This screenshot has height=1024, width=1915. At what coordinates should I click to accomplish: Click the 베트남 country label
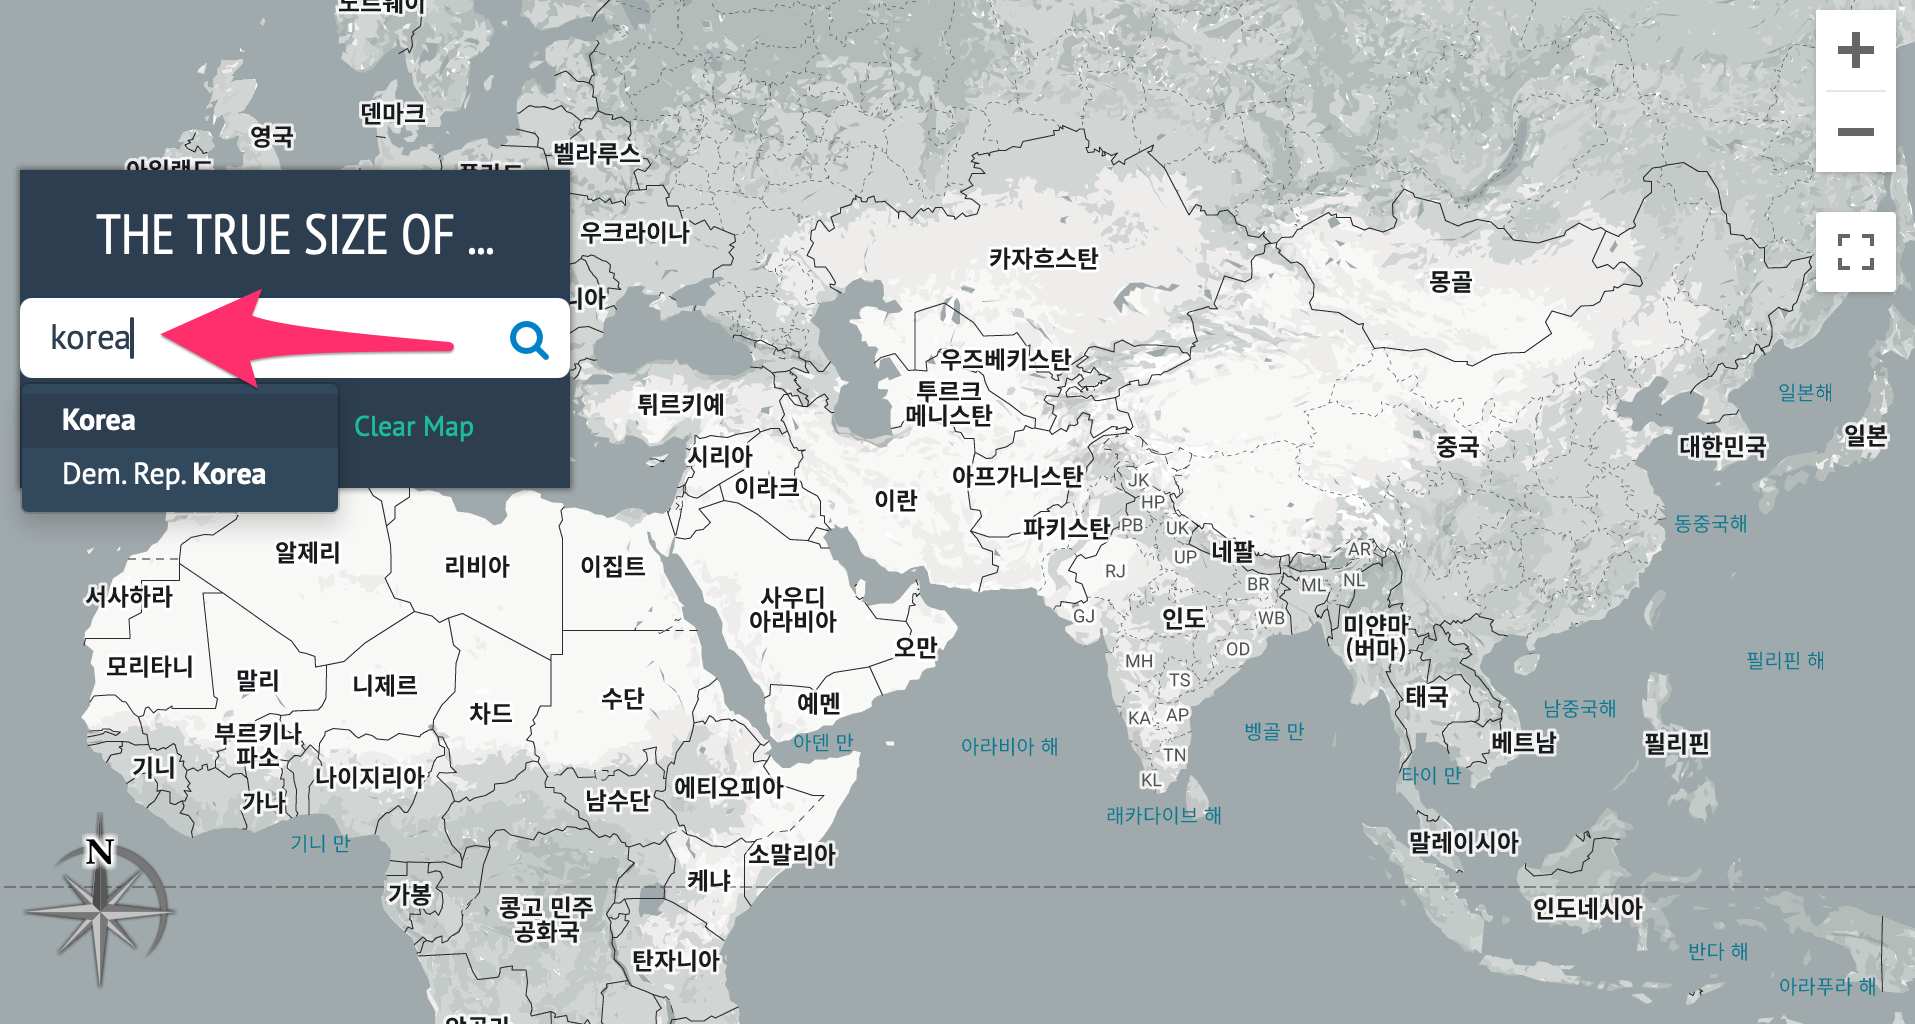click(1524, 742)
